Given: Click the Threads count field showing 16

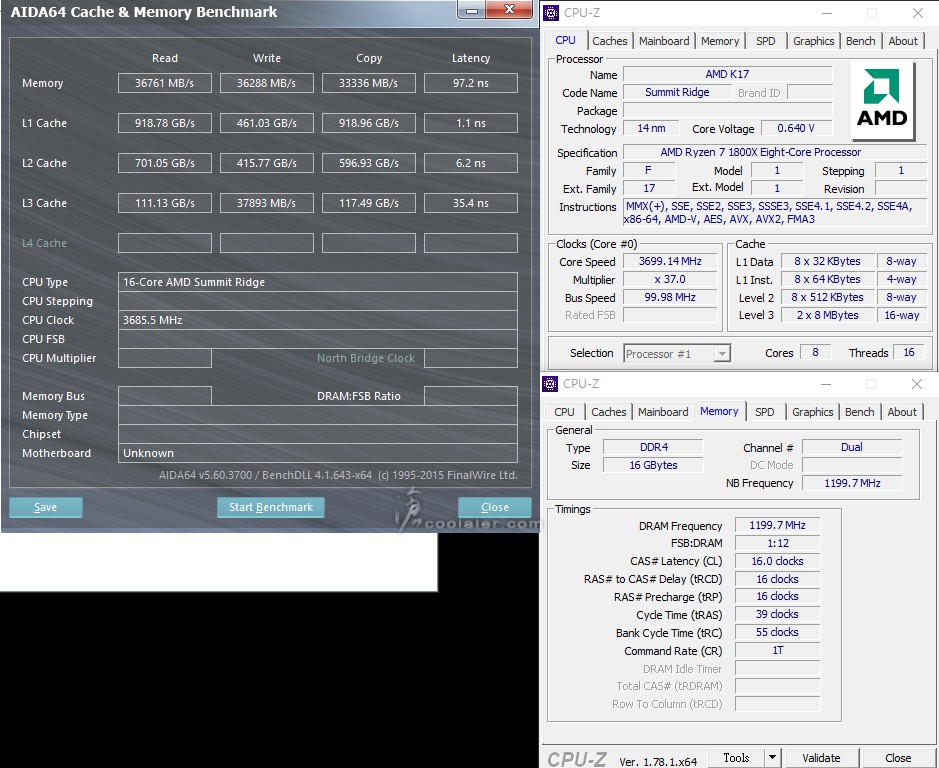Looking at the screenshot, I should tap(909, 352).
